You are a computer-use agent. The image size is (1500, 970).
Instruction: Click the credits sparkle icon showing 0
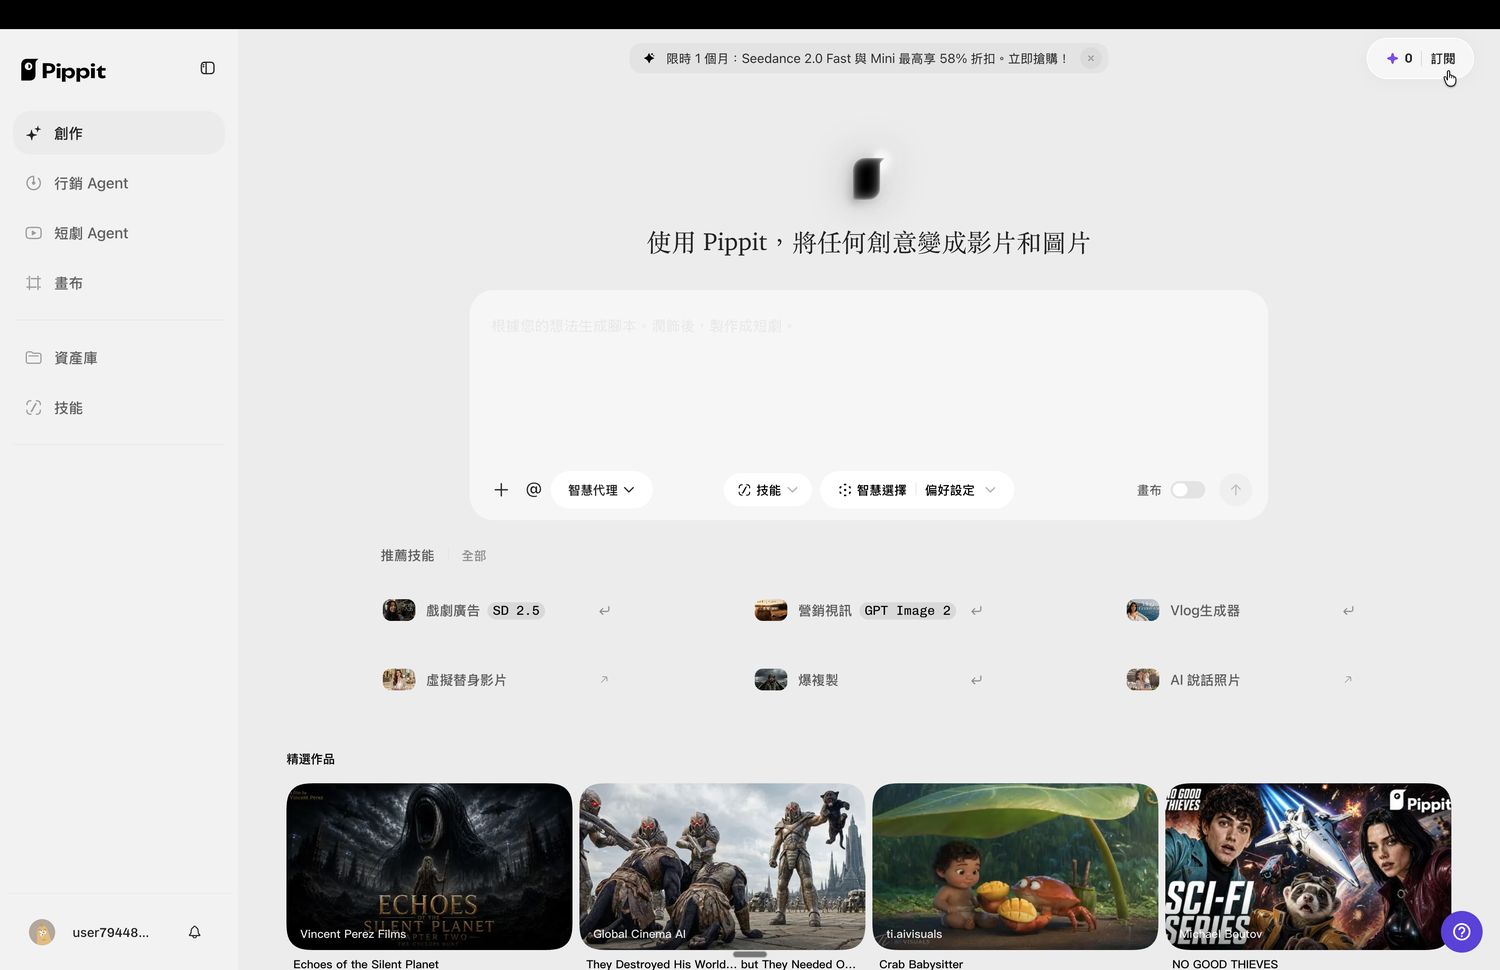click(x=1392, y=58)
